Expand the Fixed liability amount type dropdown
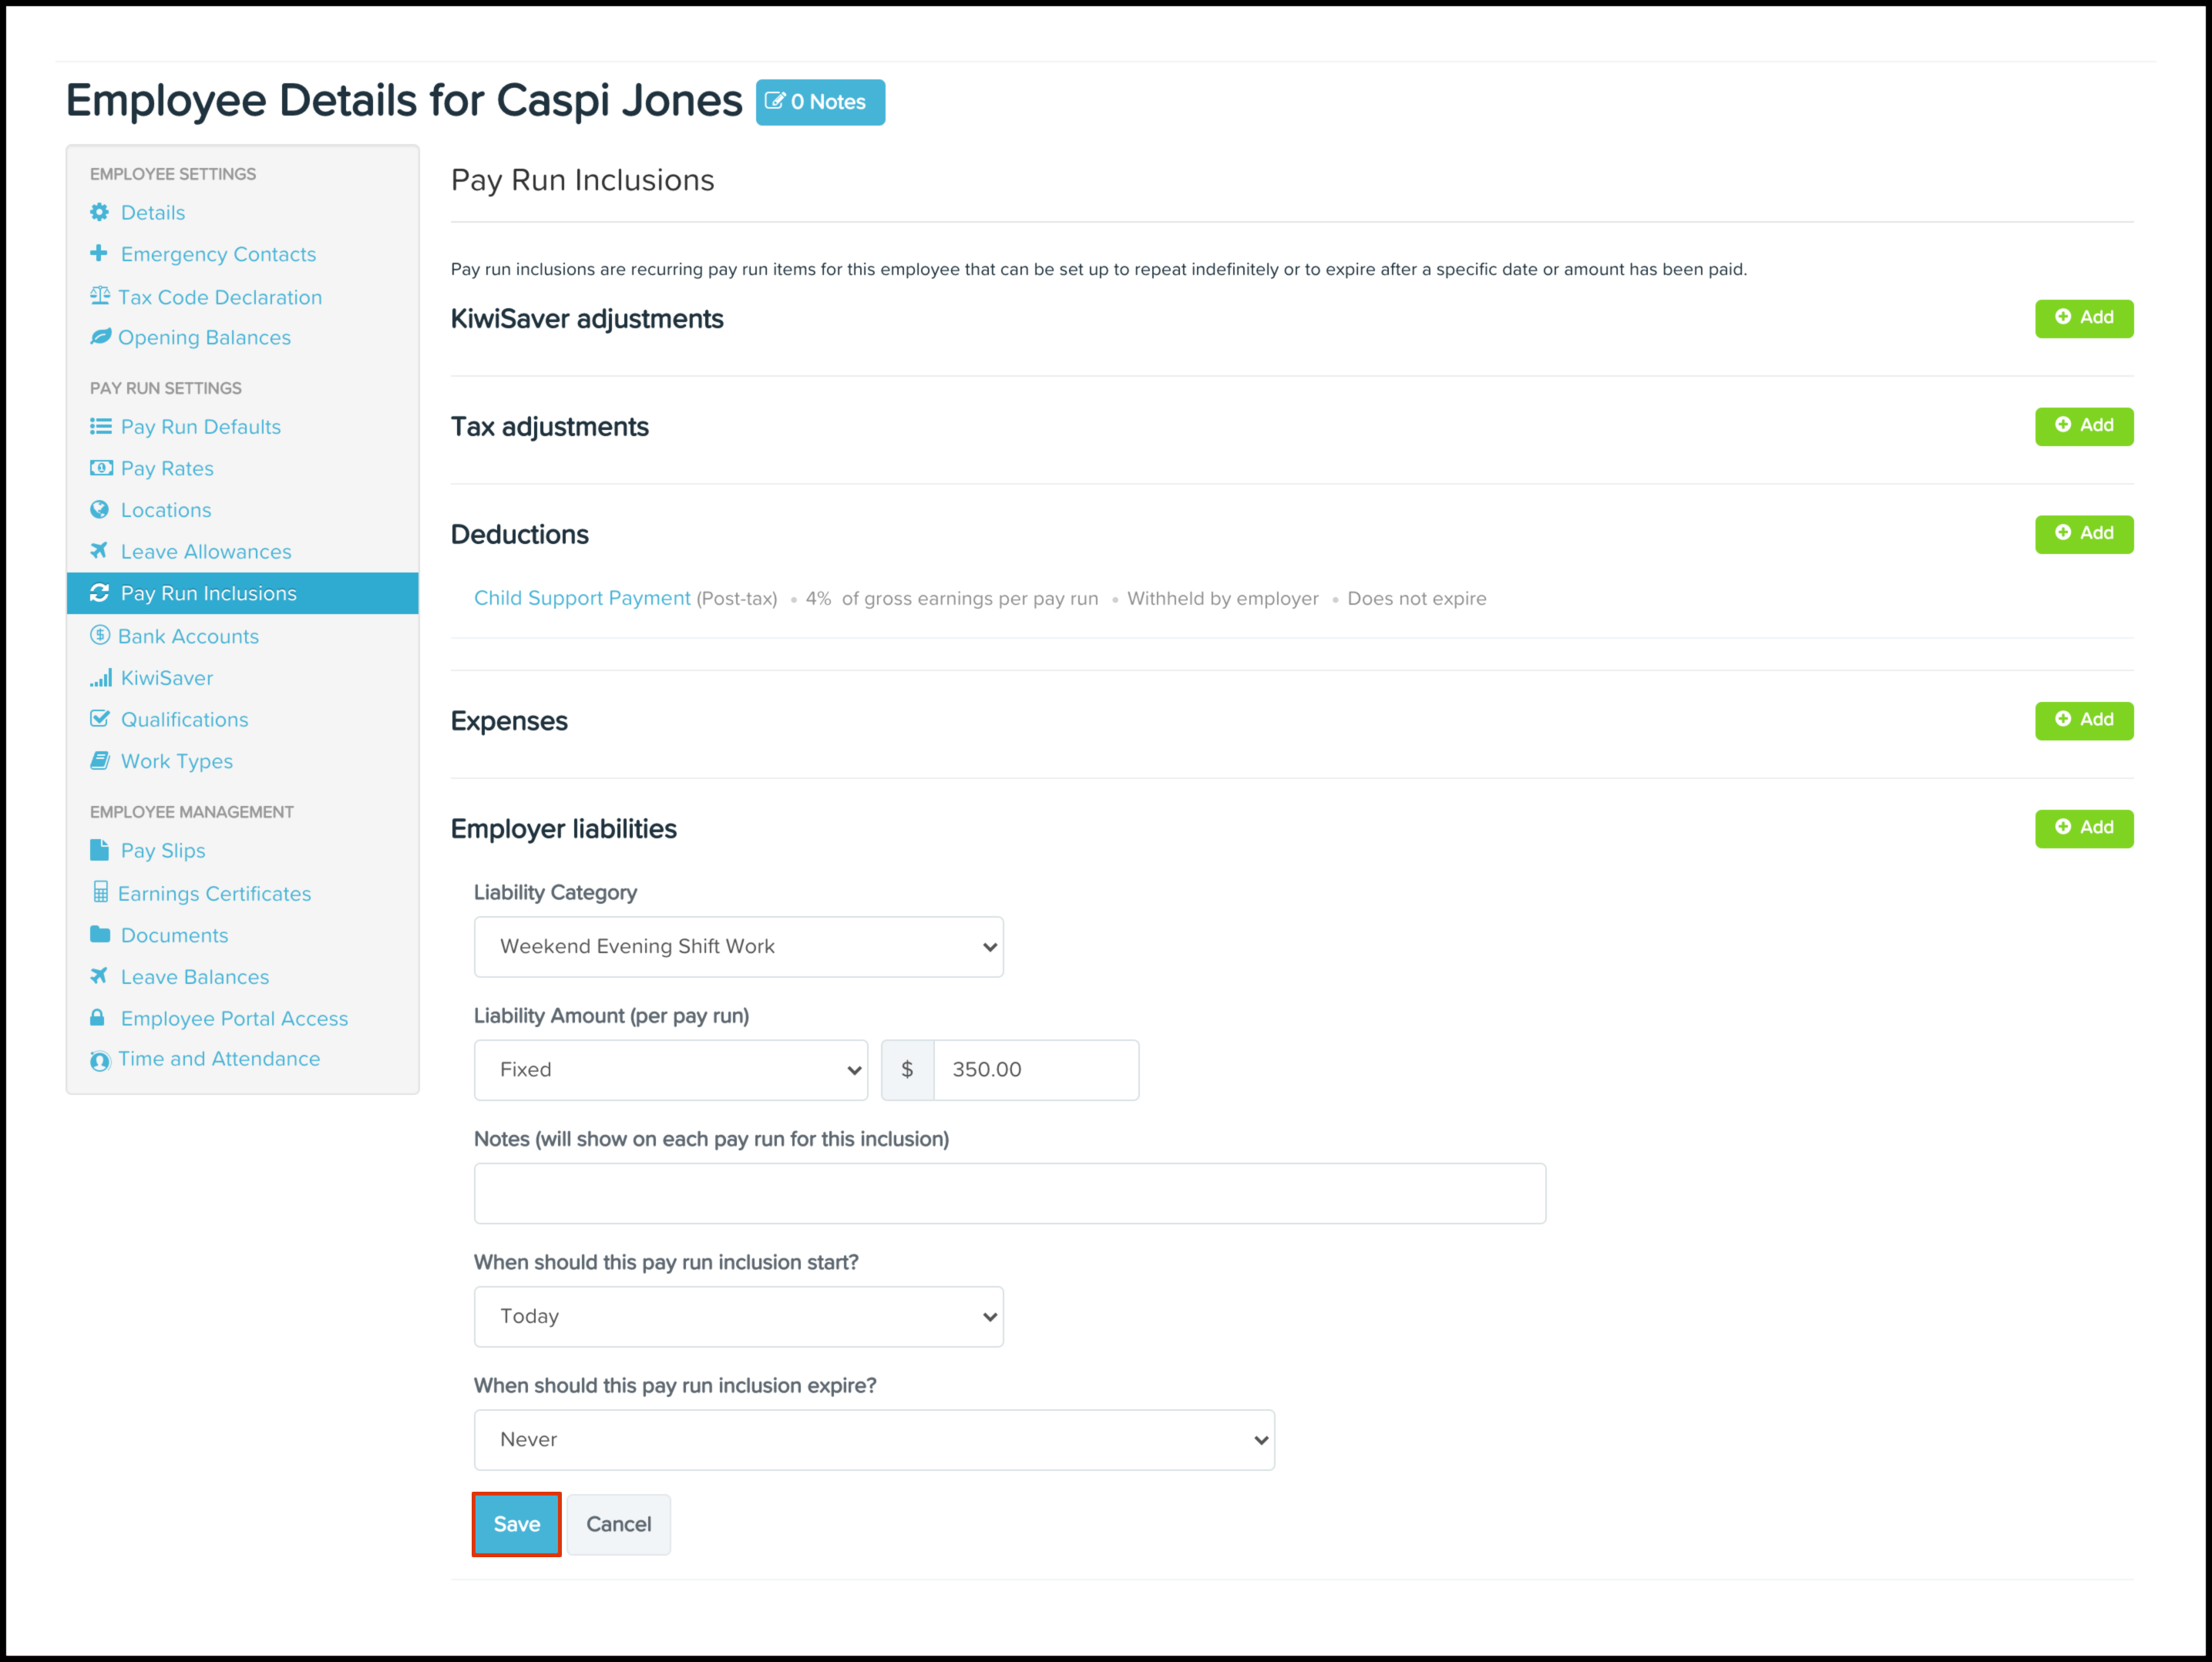 pos(670,1070)
